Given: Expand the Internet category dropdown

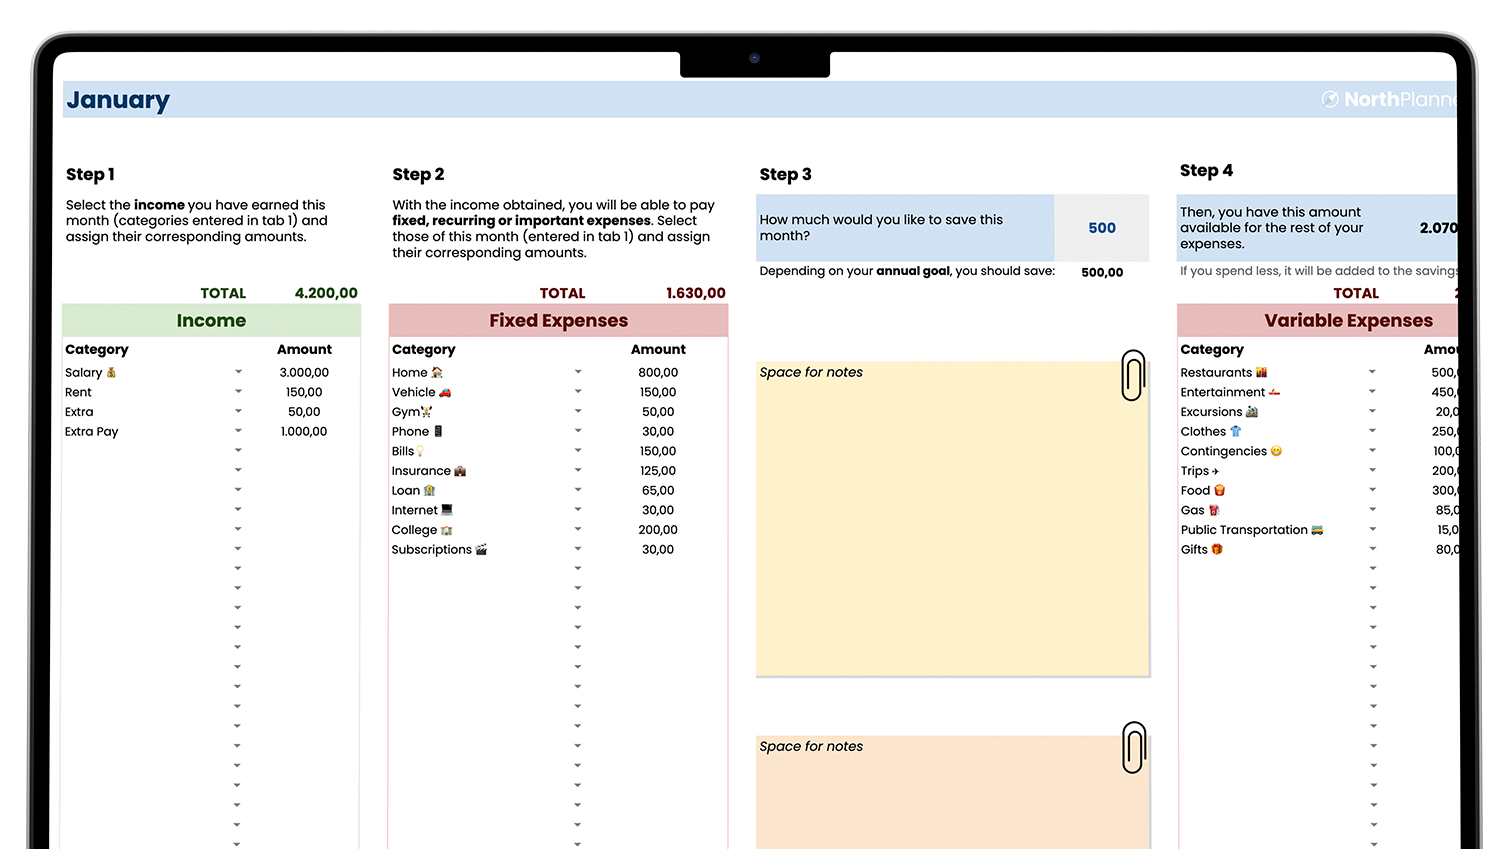Looking at the screenshot, I should pyautogui.click(x=578, y=510).
